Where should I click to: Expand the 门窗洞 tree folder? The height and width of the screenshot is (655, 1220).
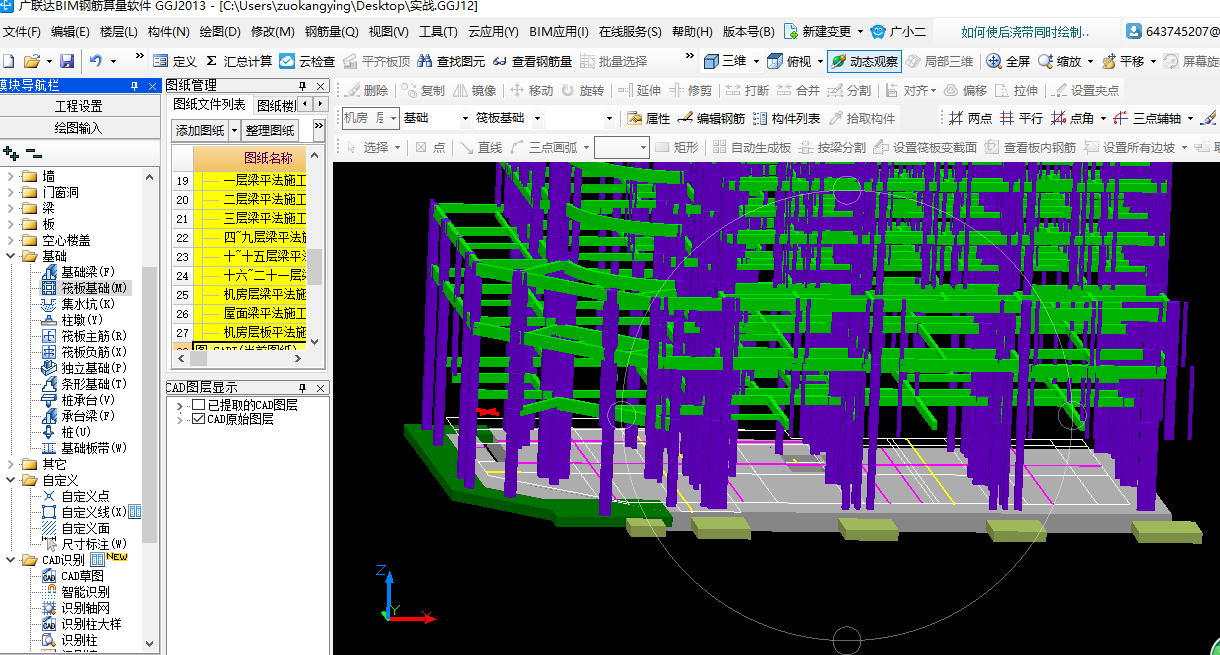pos(9,192)
